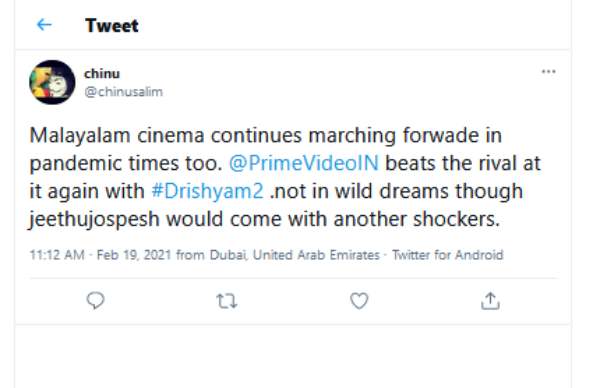
Task: Click the phrase "beats the rival at"
Action: pyautogui.click(x=463, y=163)
